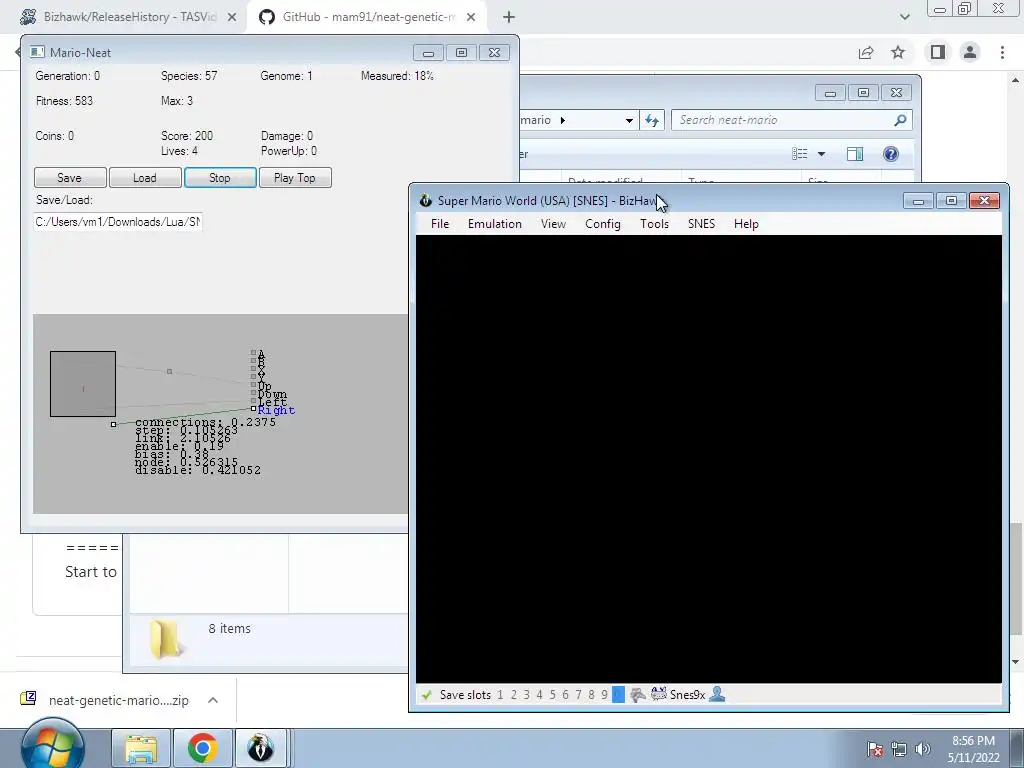Select save slot 3 in BizHawk status bar
This screenshot has width=1024, height=768.
(x=526, y=695)
